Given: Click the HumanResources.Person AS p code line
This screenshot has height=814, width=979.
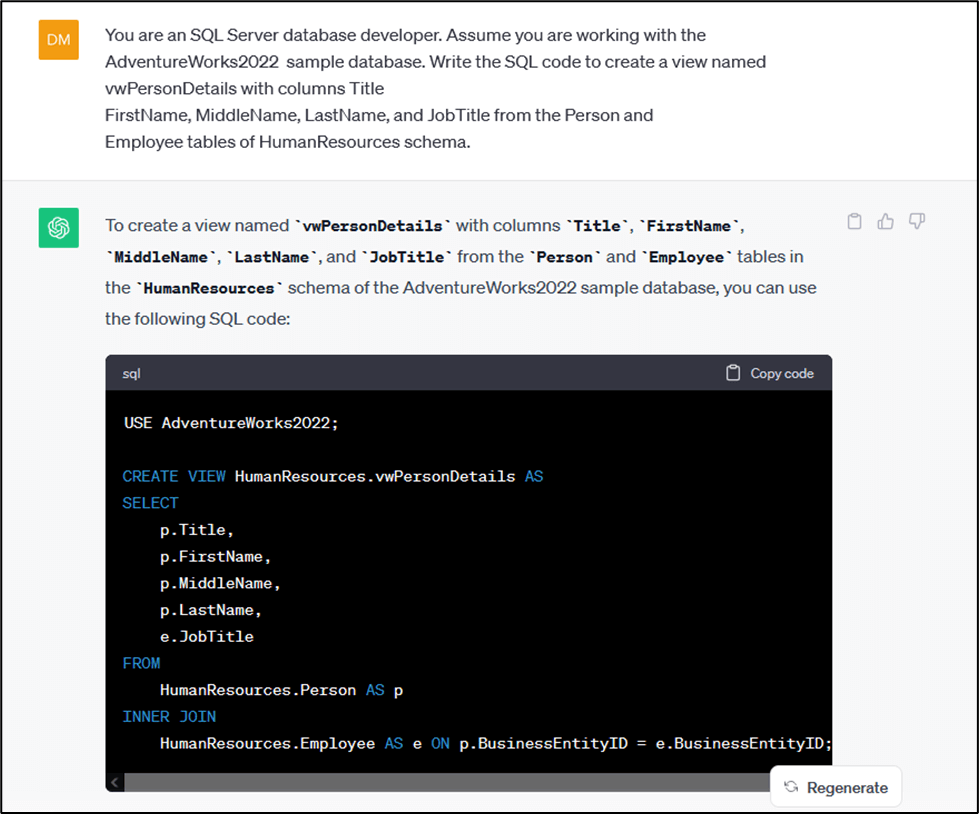Looking at the screenshot, I should coord(281,690).
